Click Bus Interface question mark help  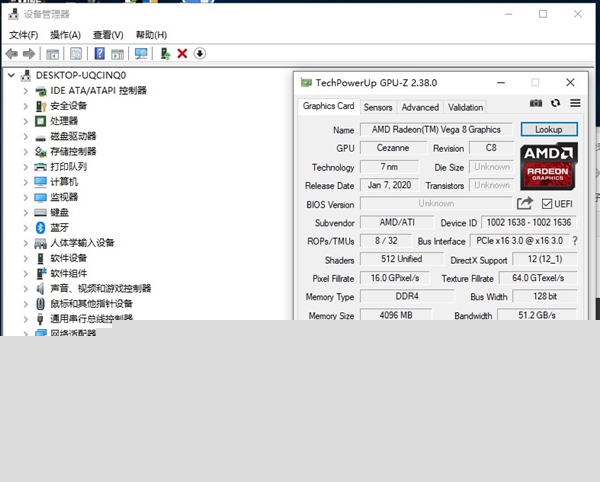(575, 241)
